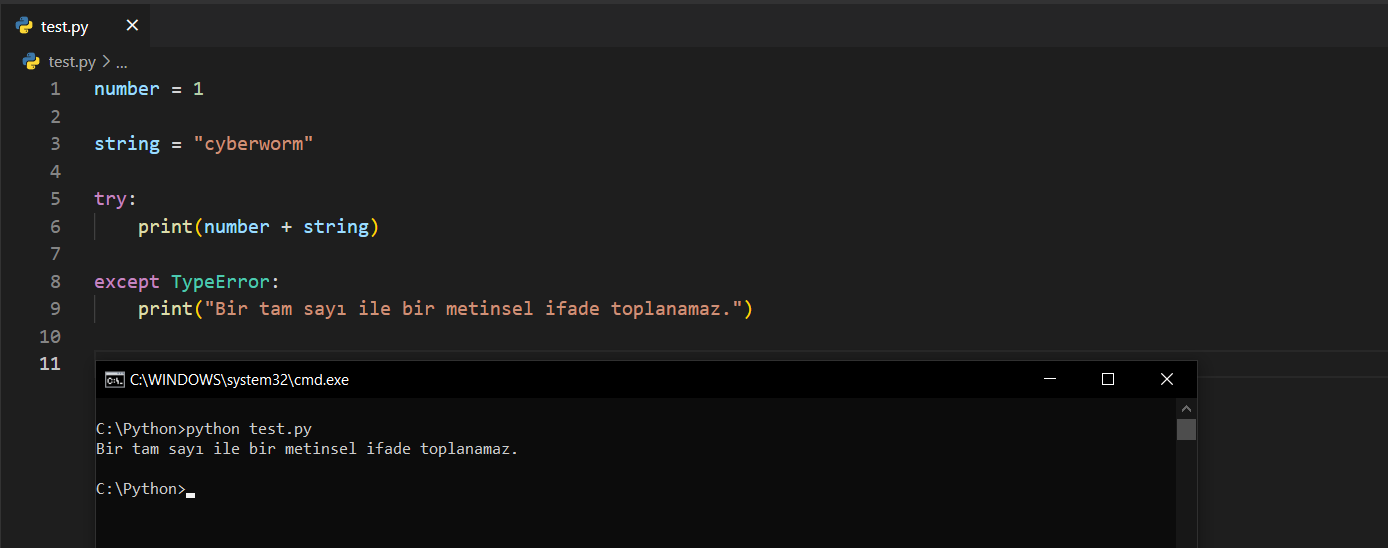Click line number 6 in the gutter
1388x548 pixels.
[x=55, y=227]
